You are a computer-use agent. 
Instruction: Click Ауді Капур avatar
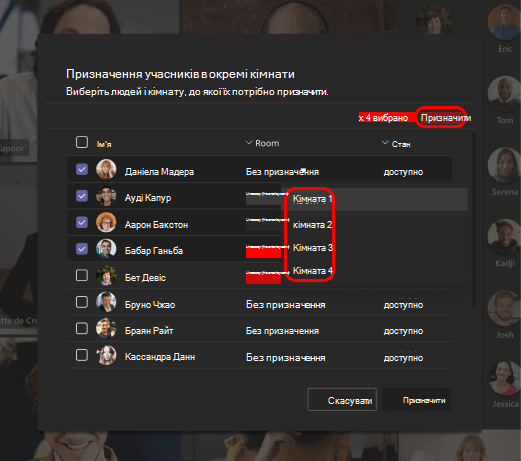(106, 196)
